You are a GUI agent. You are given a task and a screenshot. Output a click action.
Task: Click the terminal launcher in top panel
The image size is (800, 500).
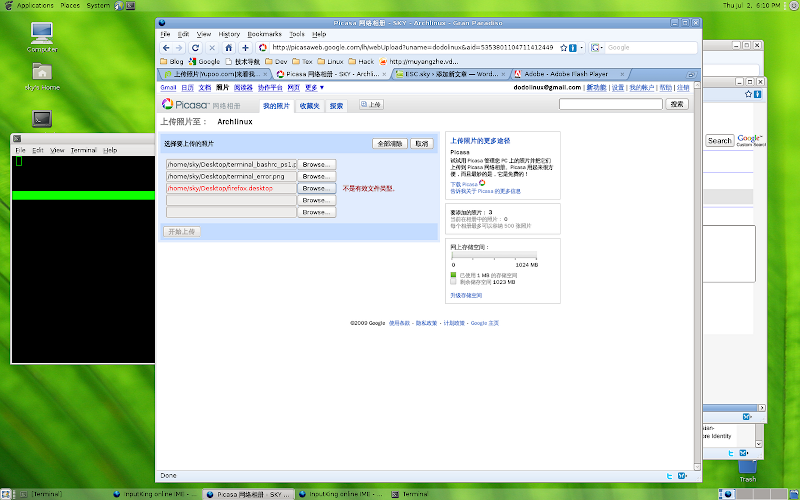131,5
